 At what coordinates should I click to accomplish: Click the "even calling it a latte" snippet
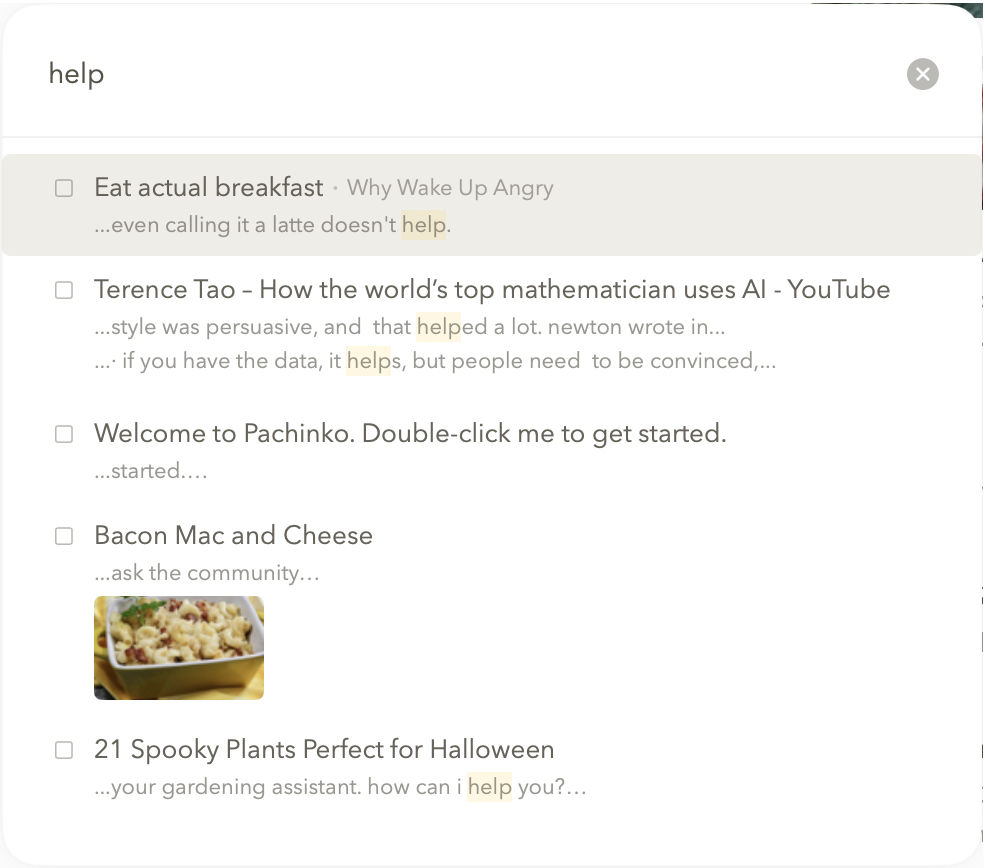point(272,225)
